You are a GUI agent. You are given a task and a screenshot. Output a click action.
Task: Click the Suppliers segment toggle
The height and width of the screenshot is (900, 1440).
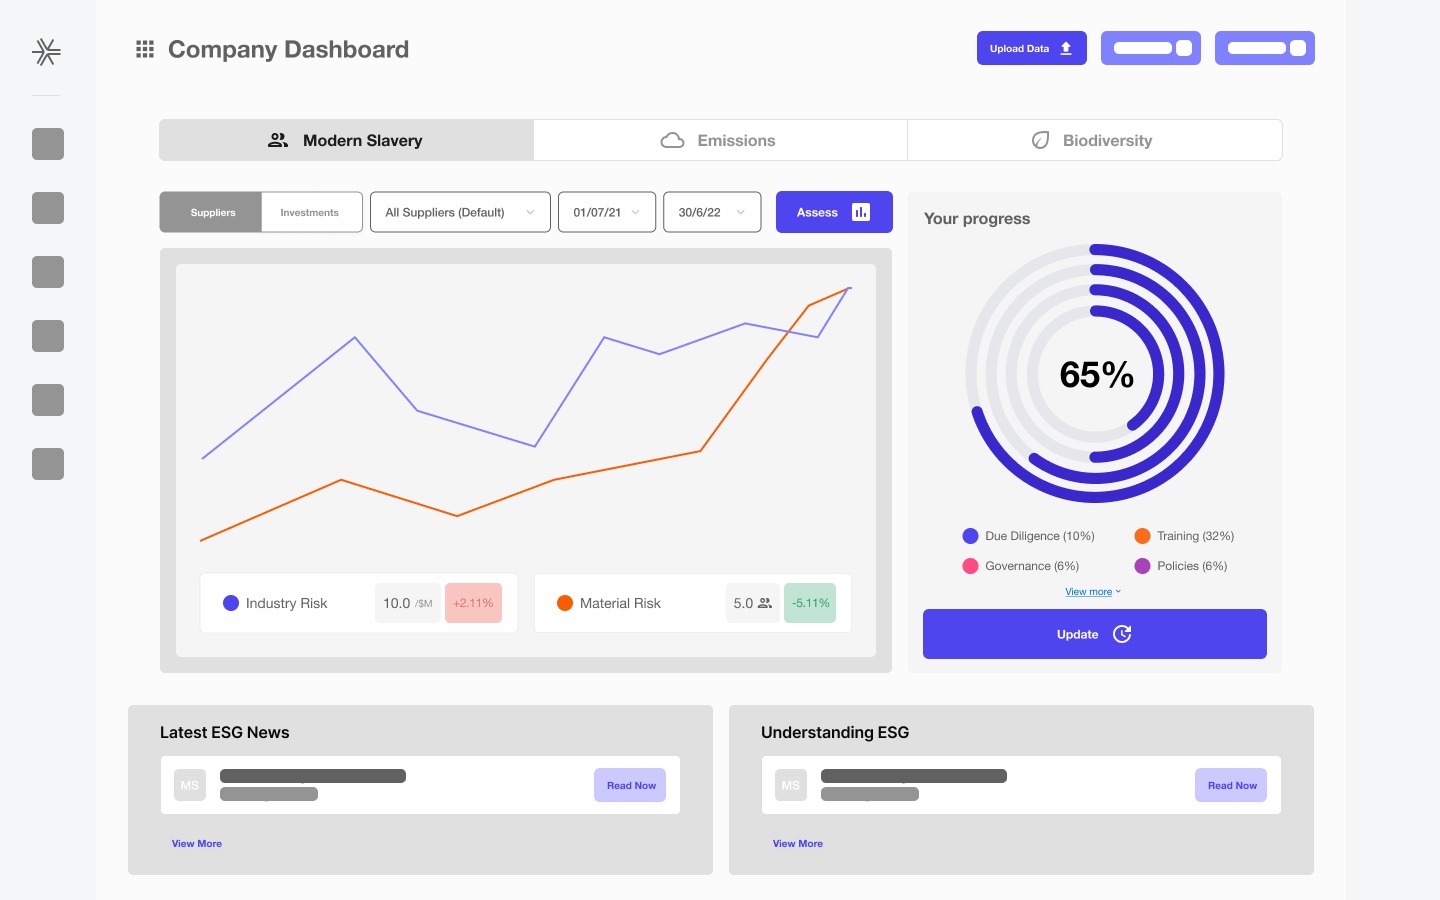pos(211,212)
